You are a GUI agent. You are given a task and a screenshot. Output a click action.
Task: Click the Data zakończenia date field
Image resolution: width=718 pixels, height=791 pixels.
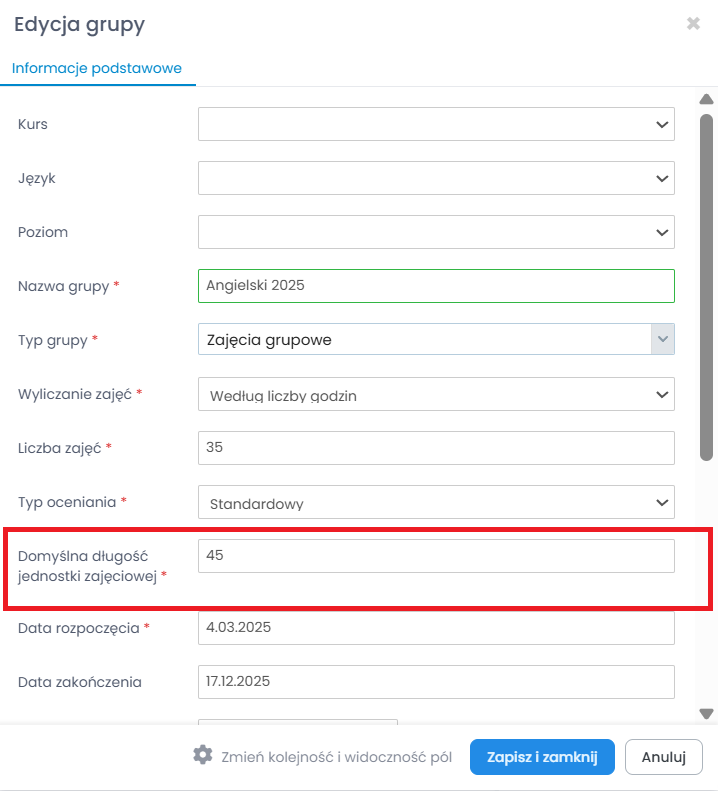coord(436,682)
